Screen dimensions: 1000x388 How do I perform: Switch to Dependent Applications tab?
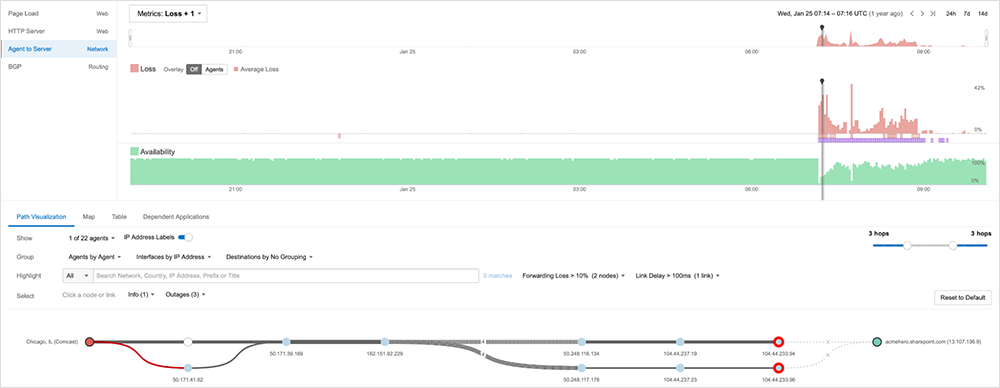point(176,217)
